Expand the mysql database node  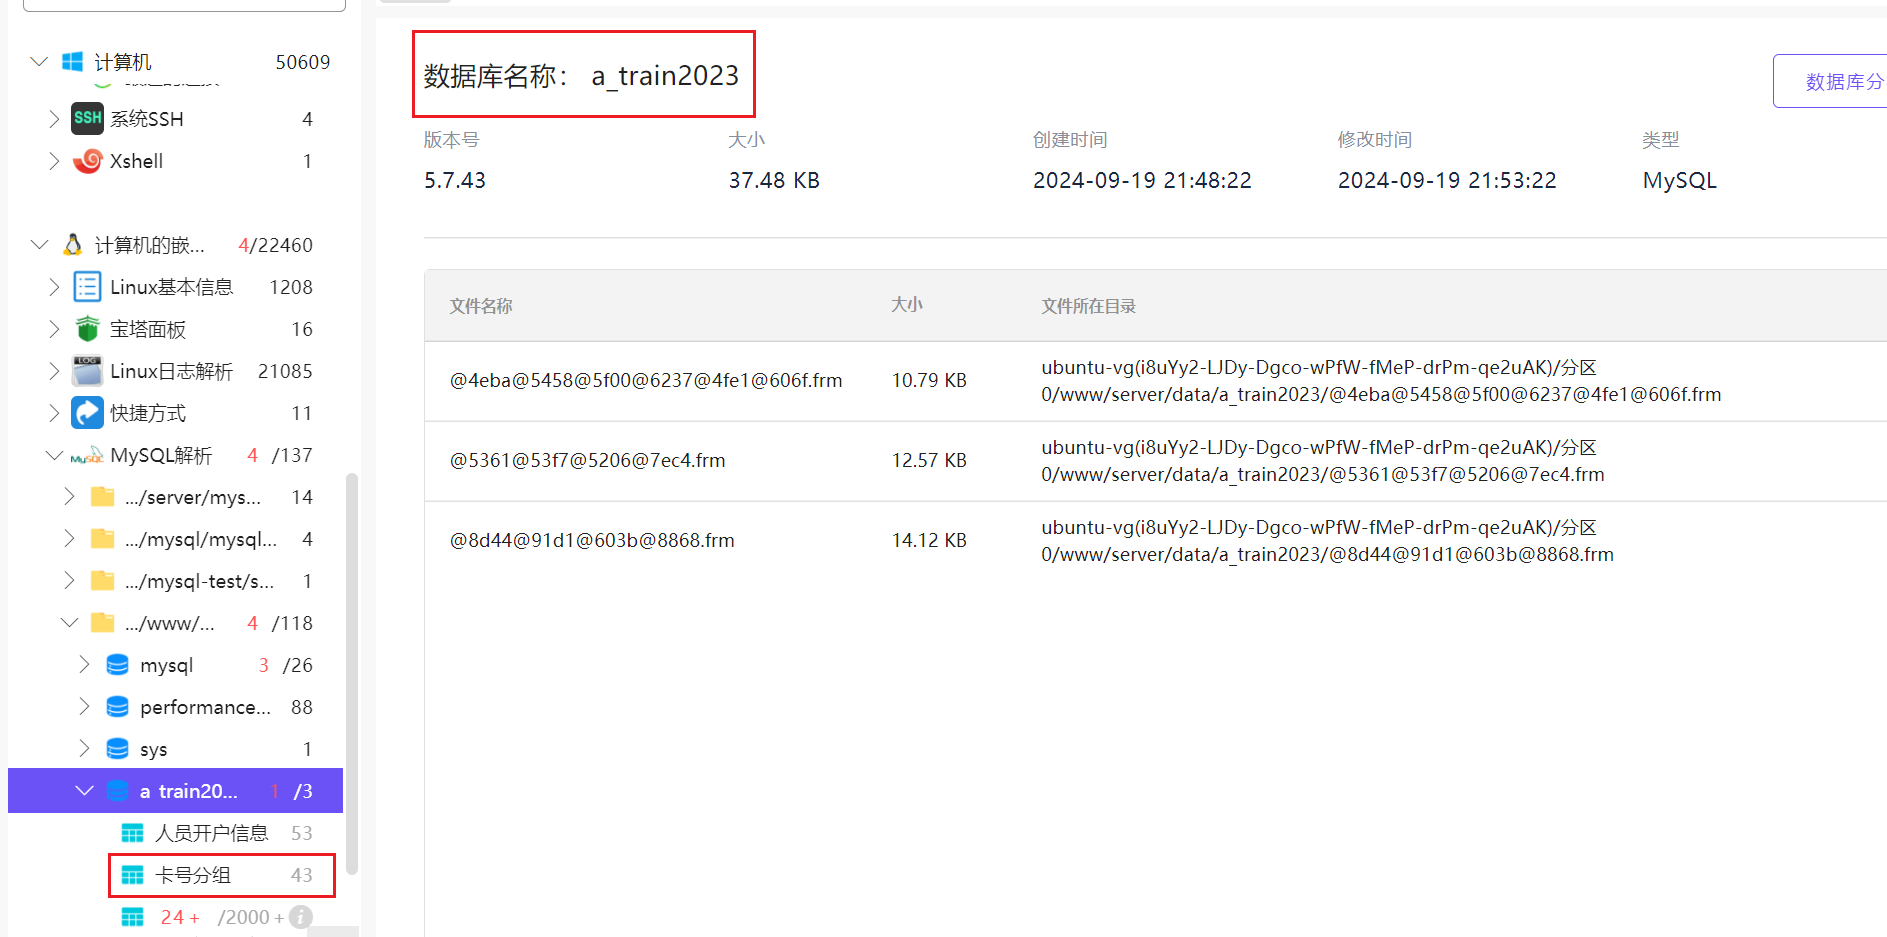(x=84, y=665)
